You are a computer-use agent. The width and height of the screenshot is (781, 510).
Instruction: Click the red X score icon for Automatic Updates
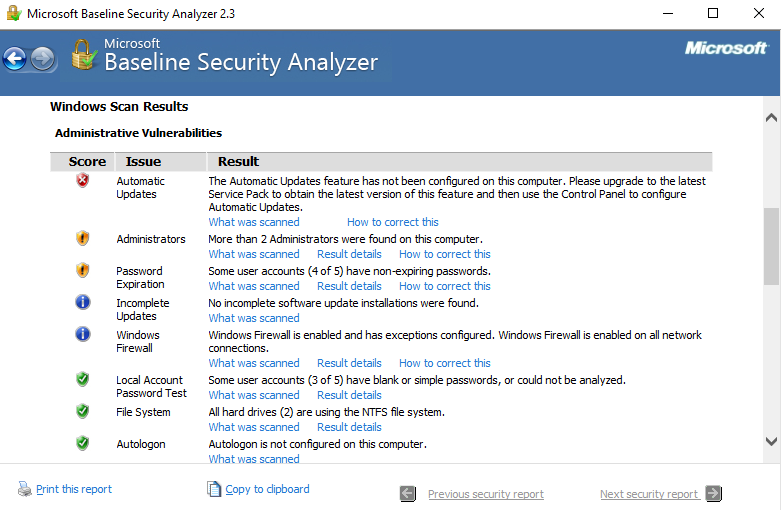83,180
